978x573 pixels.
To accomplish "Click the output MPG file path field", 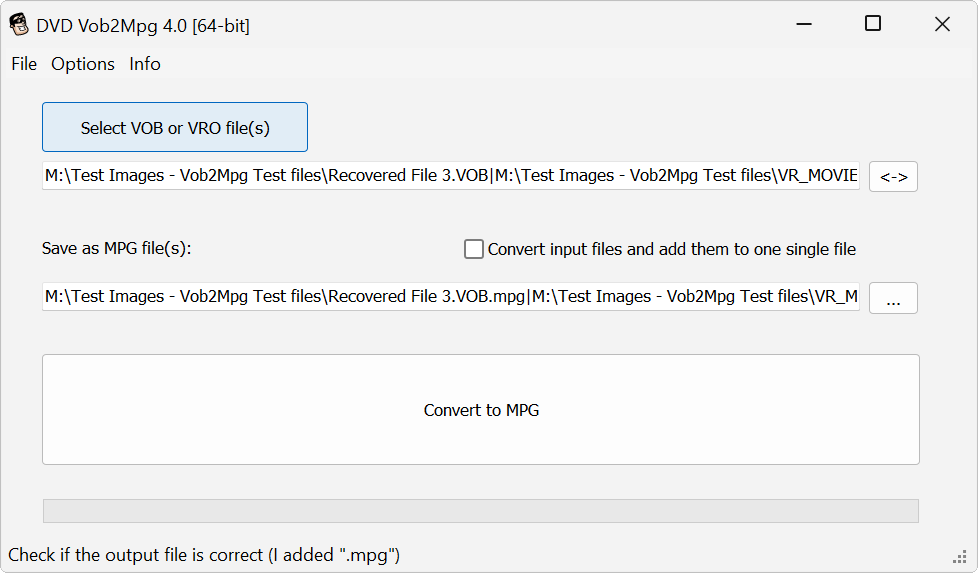I will coord(450,297).
